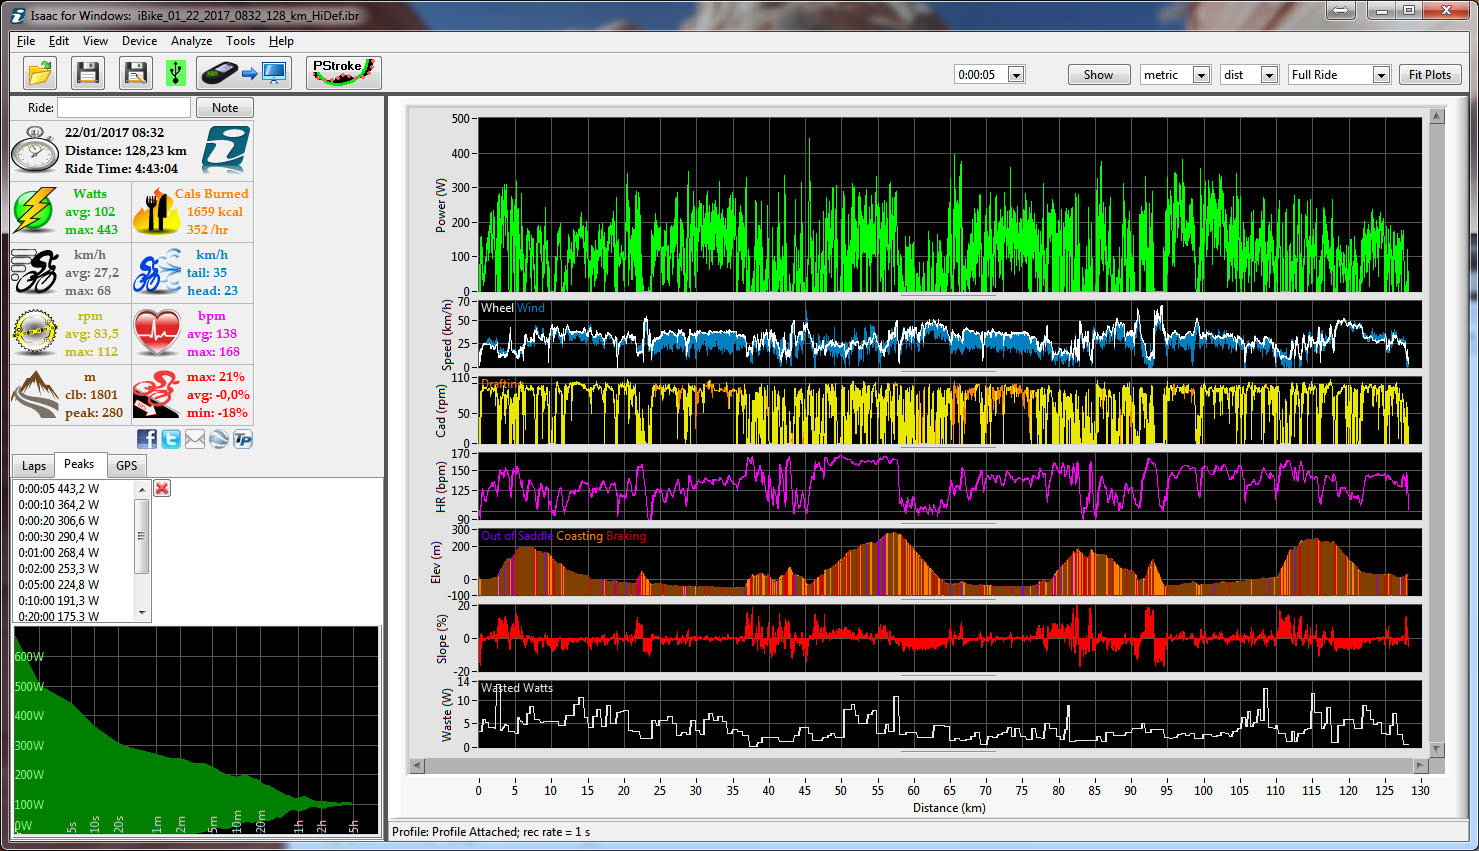Expand the 0:00:05 time interval dropdown

coord(1016,75)
